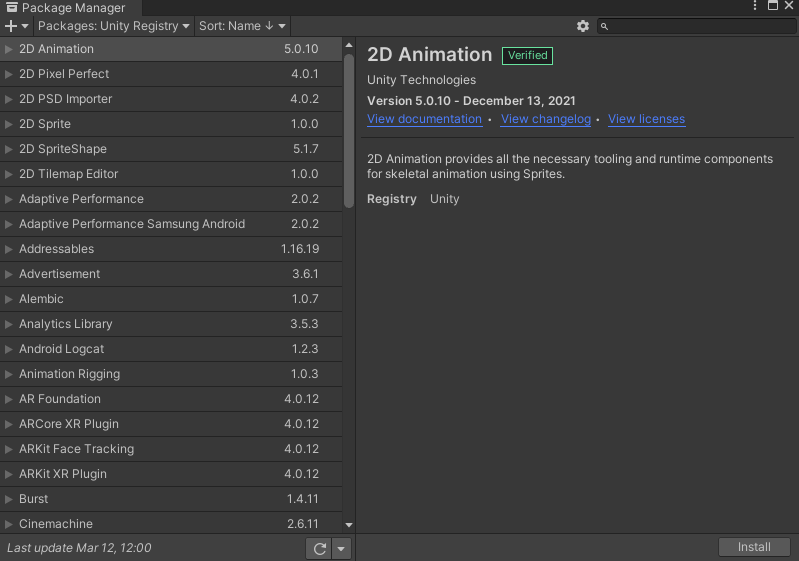Image resolution: width=799 pixels, height=561 pixels.
Task: Click version 1.16.19 in Addressables row
Action: (300, 249)
